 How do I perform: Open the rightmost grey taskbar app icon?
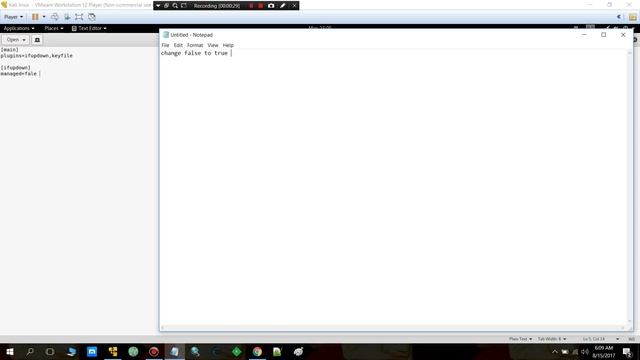click(x=298, y=351)
